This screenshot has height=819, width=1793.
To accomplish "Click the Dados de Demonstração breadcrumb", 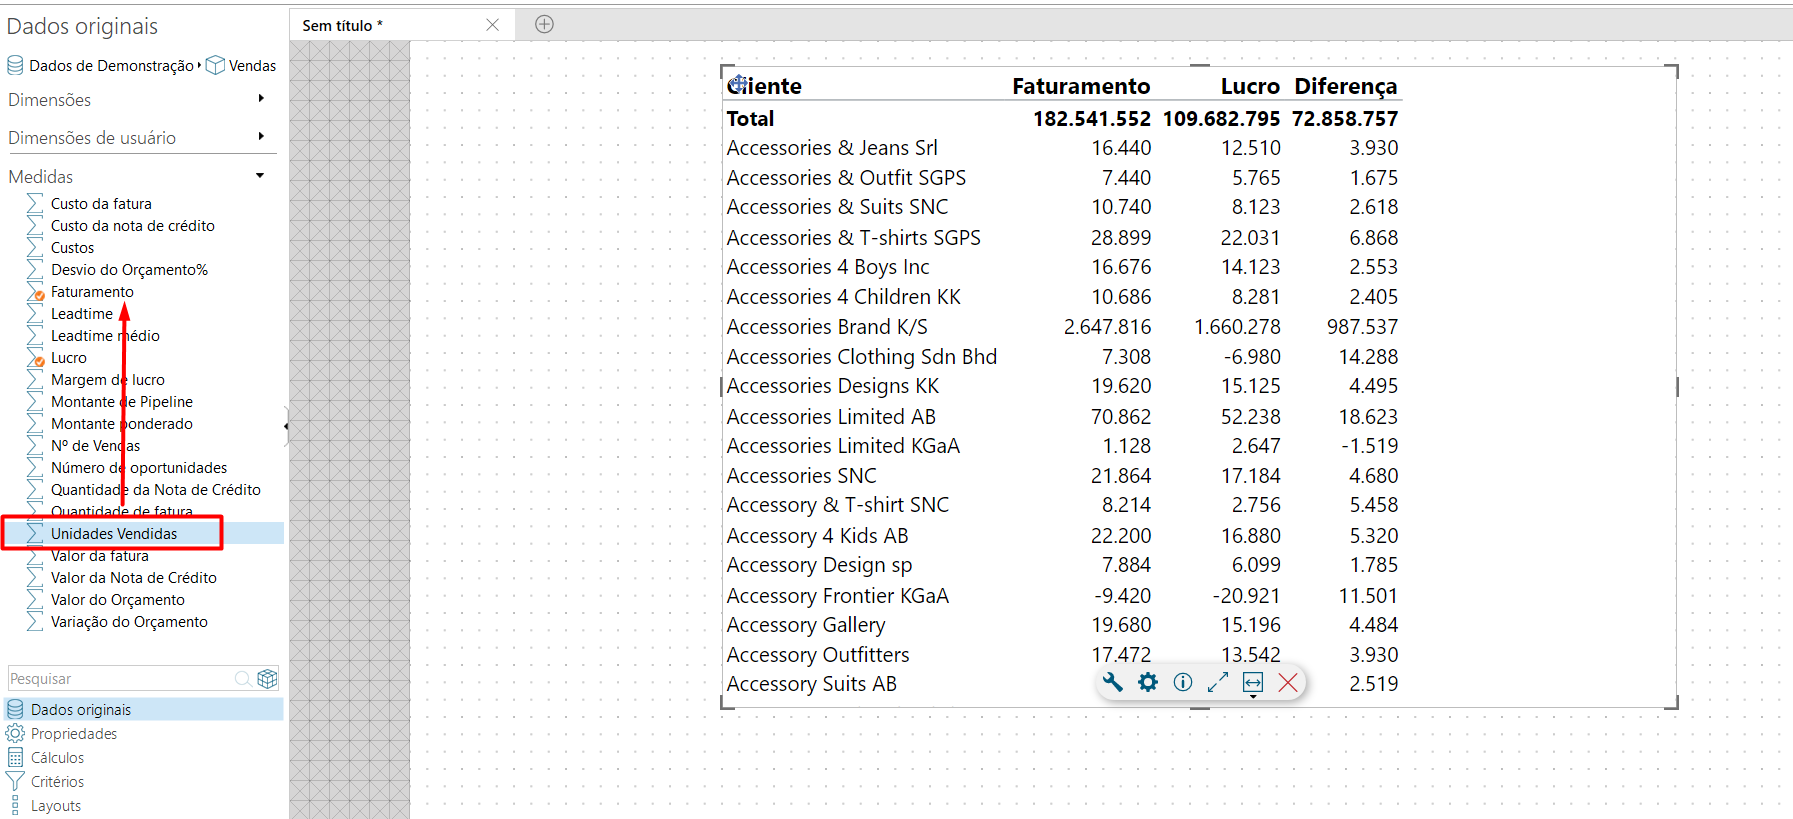I will (111, 65).
